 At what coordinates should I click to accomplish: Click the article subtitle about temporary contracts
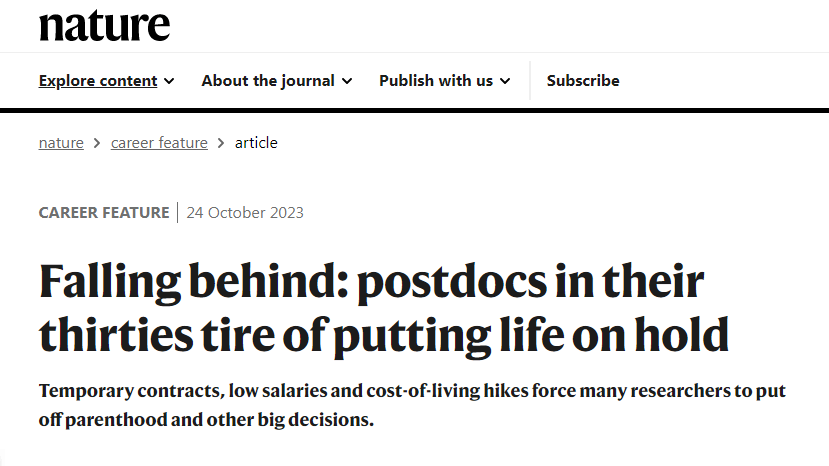coord(412,405)
